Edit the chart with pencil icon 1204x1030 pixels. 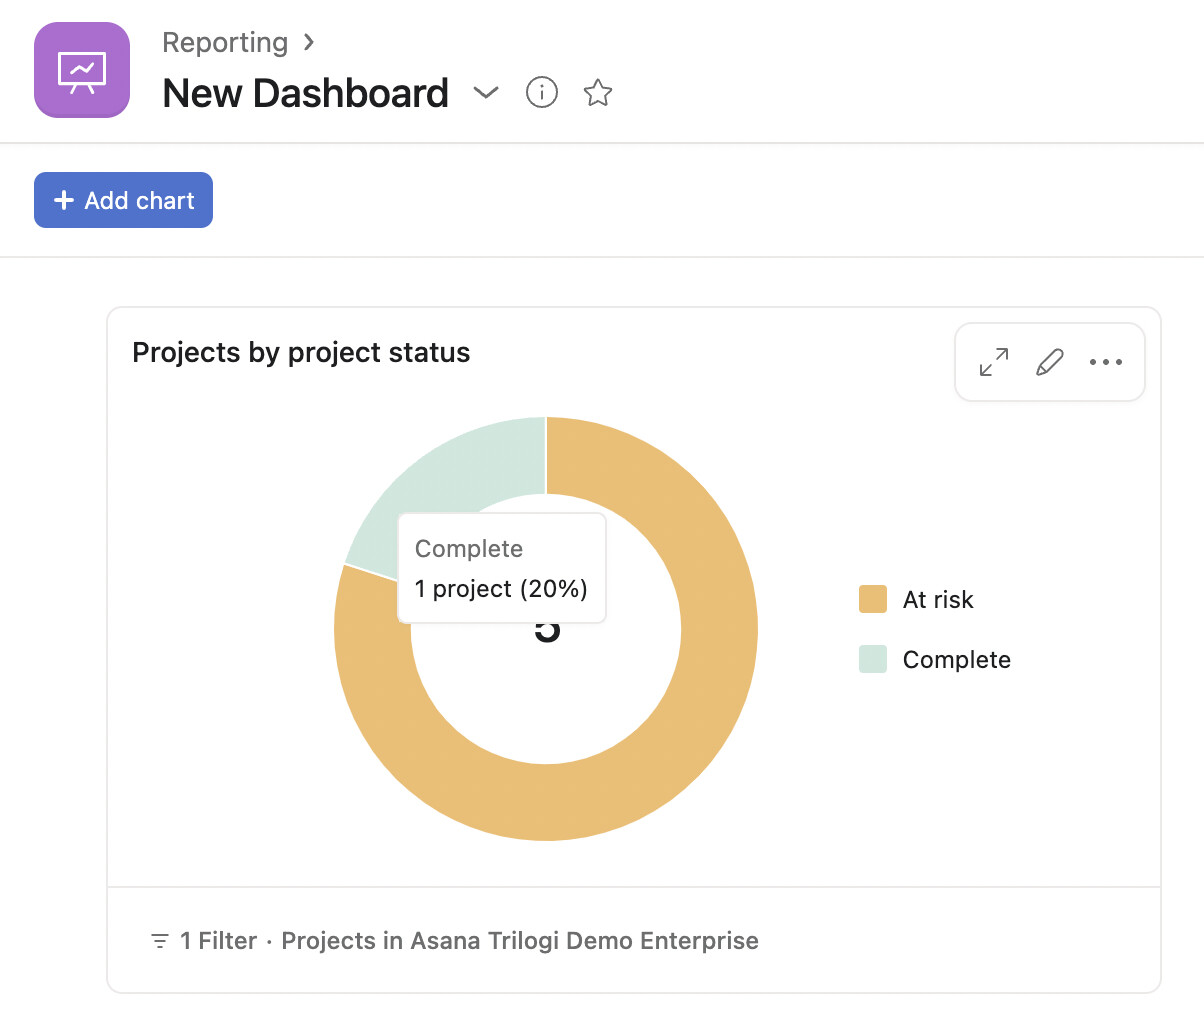tap(1049, 362)
